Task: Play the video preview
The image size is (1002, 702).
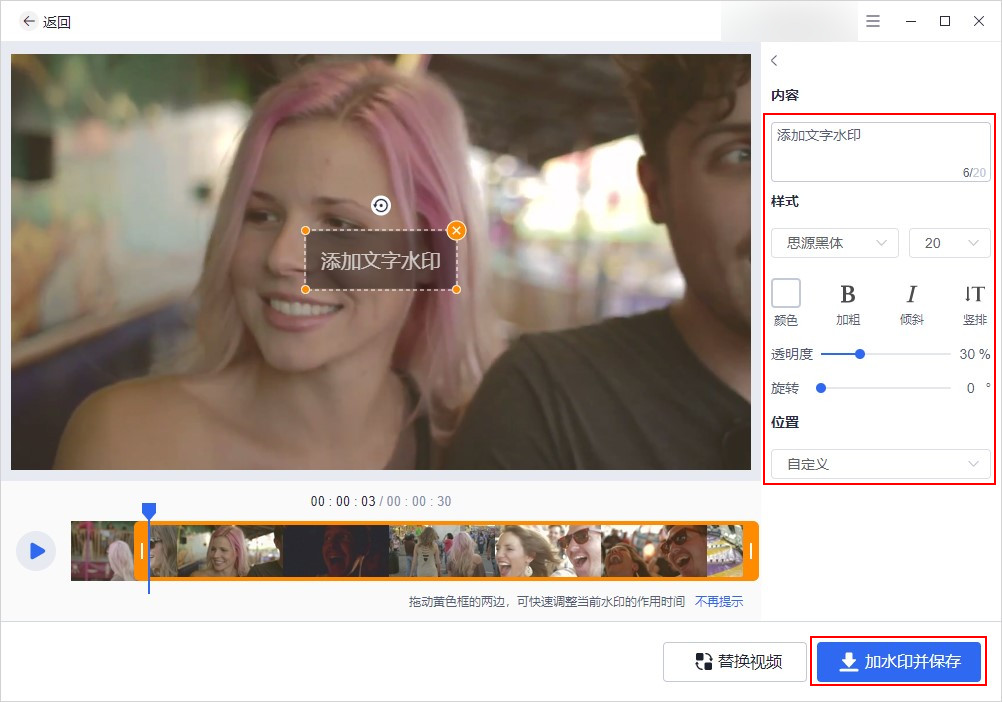Action: 36,551
